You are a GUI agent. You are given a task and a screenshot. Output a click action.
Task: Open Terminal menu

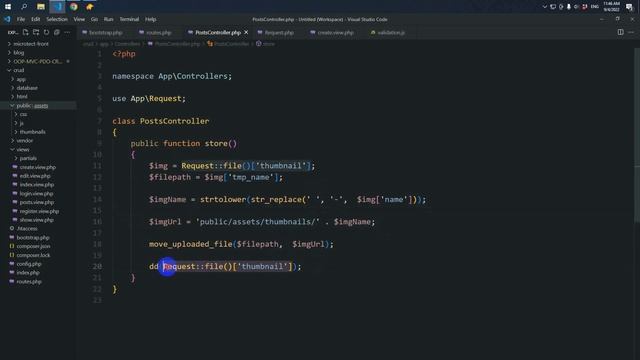coord(129,19)
